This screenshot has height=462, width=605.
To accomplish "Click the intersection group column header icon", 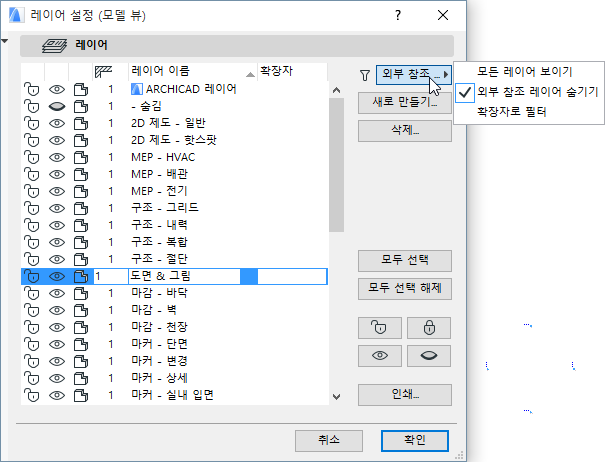I will pos(103,71).
